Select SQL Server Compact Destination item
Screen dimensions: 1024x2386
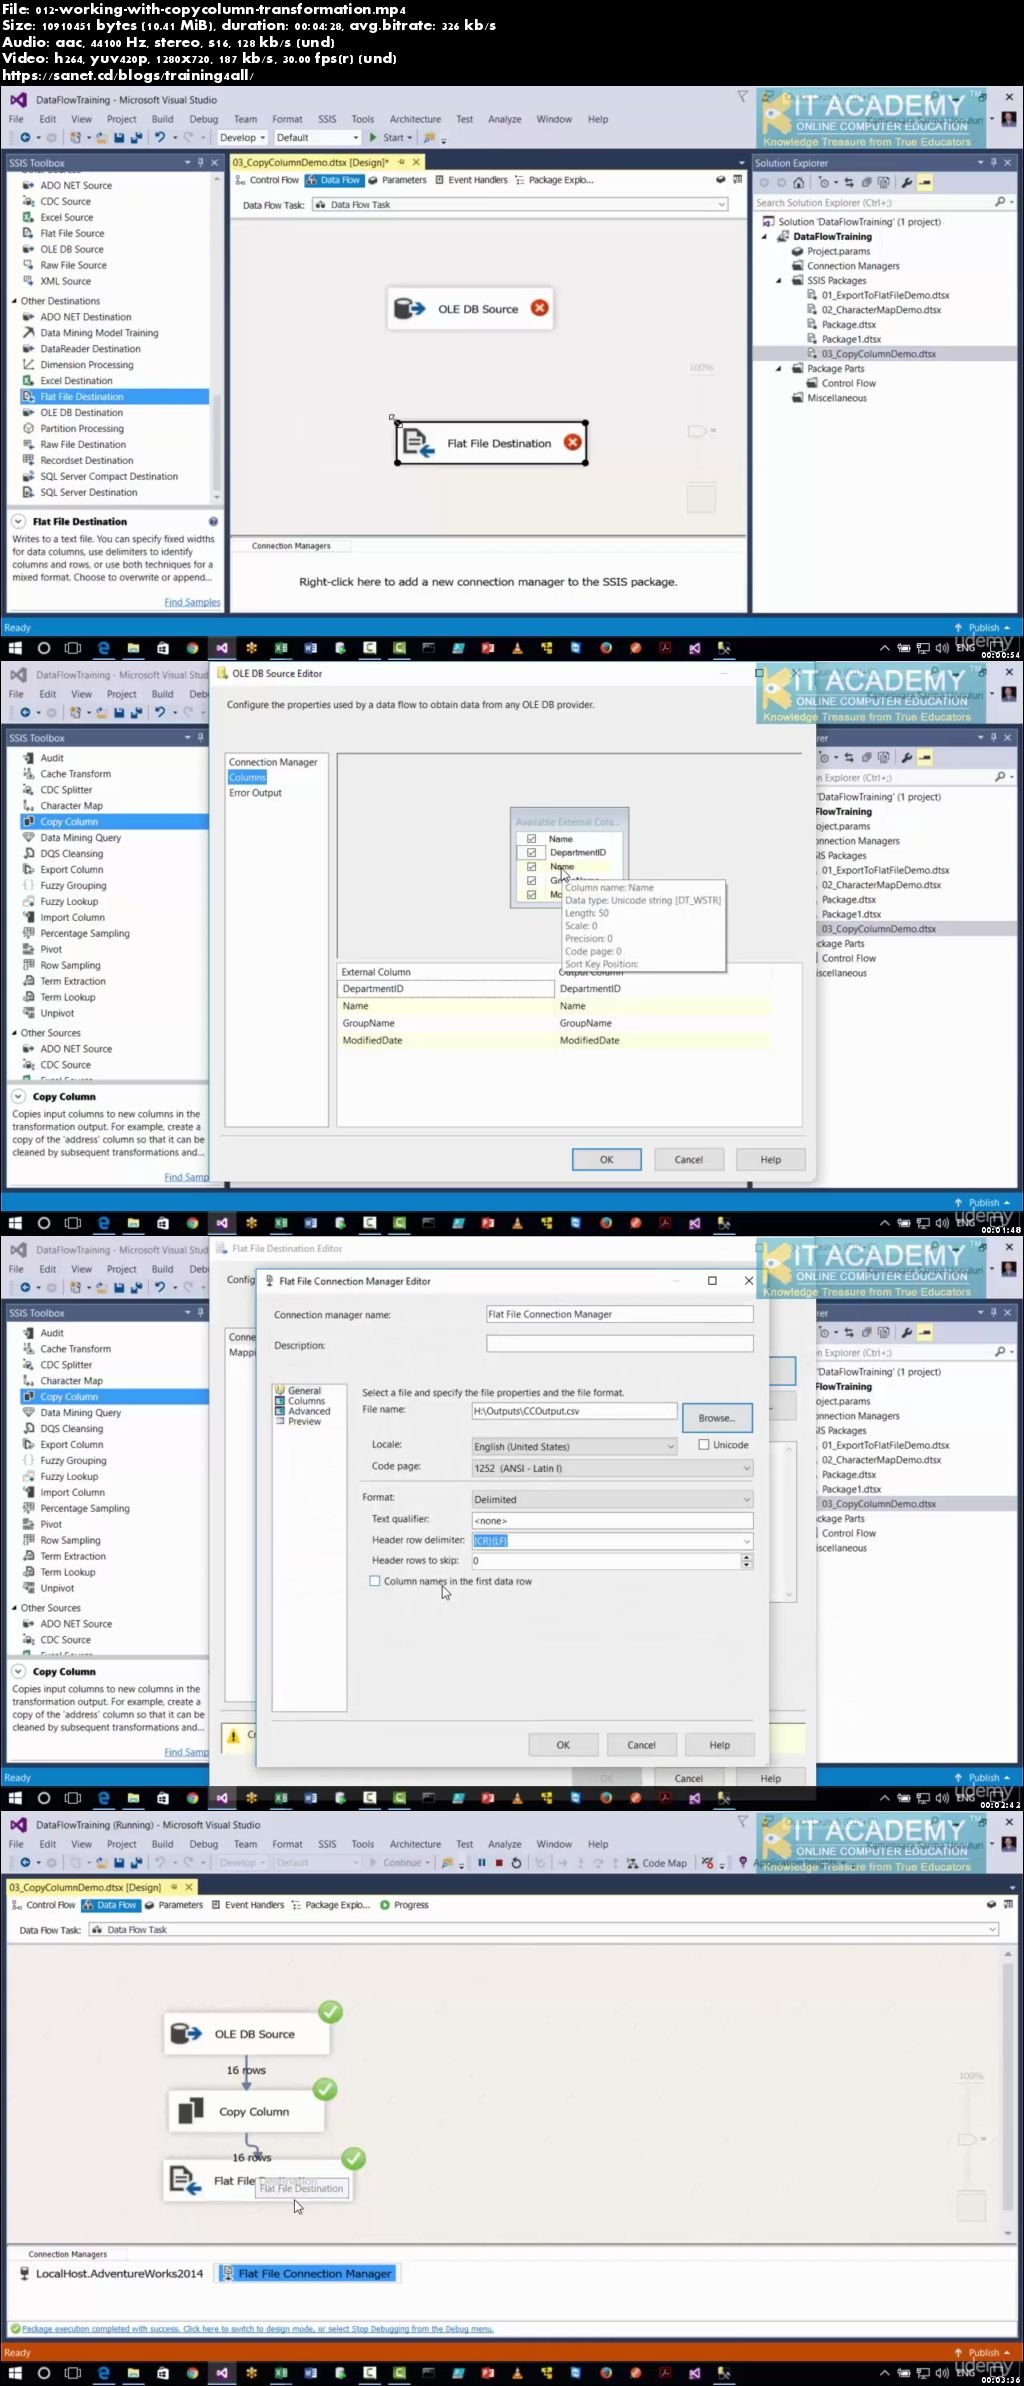109,477
